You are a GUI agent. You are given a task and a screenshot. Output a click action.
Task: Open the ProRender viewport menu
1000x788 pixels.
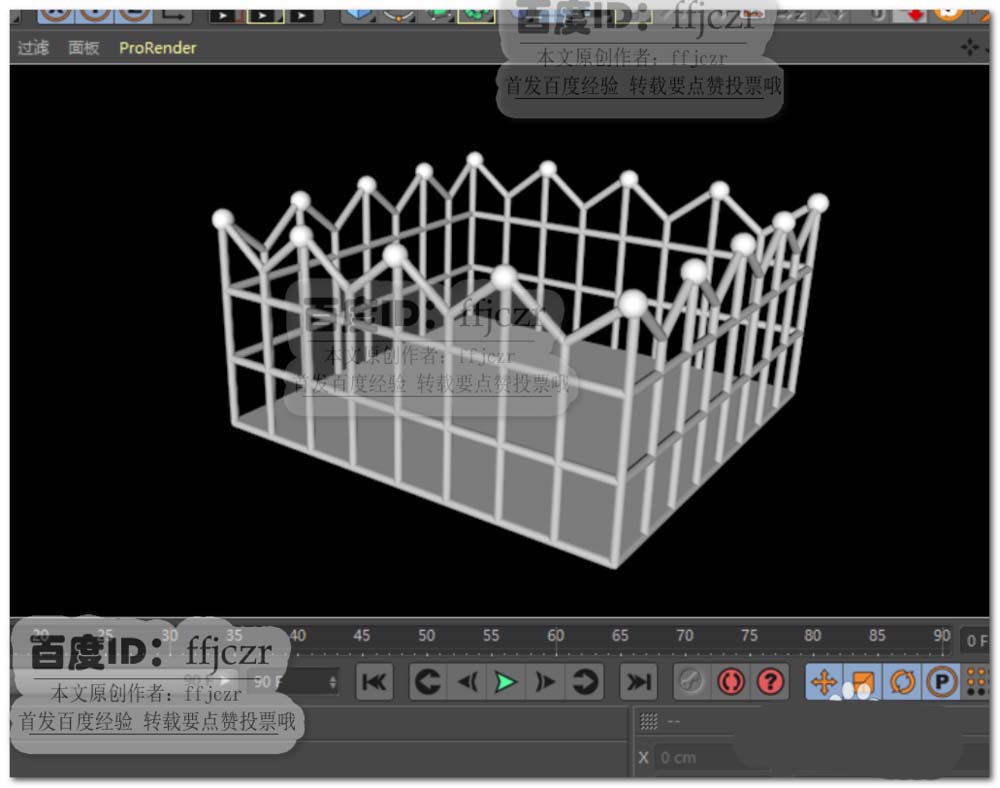[x=158, y=48]
